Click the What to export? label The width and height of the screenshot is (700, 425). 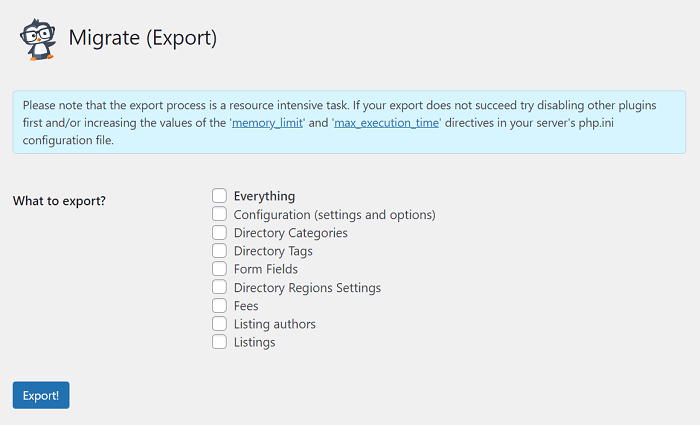[x=59, y=201]
